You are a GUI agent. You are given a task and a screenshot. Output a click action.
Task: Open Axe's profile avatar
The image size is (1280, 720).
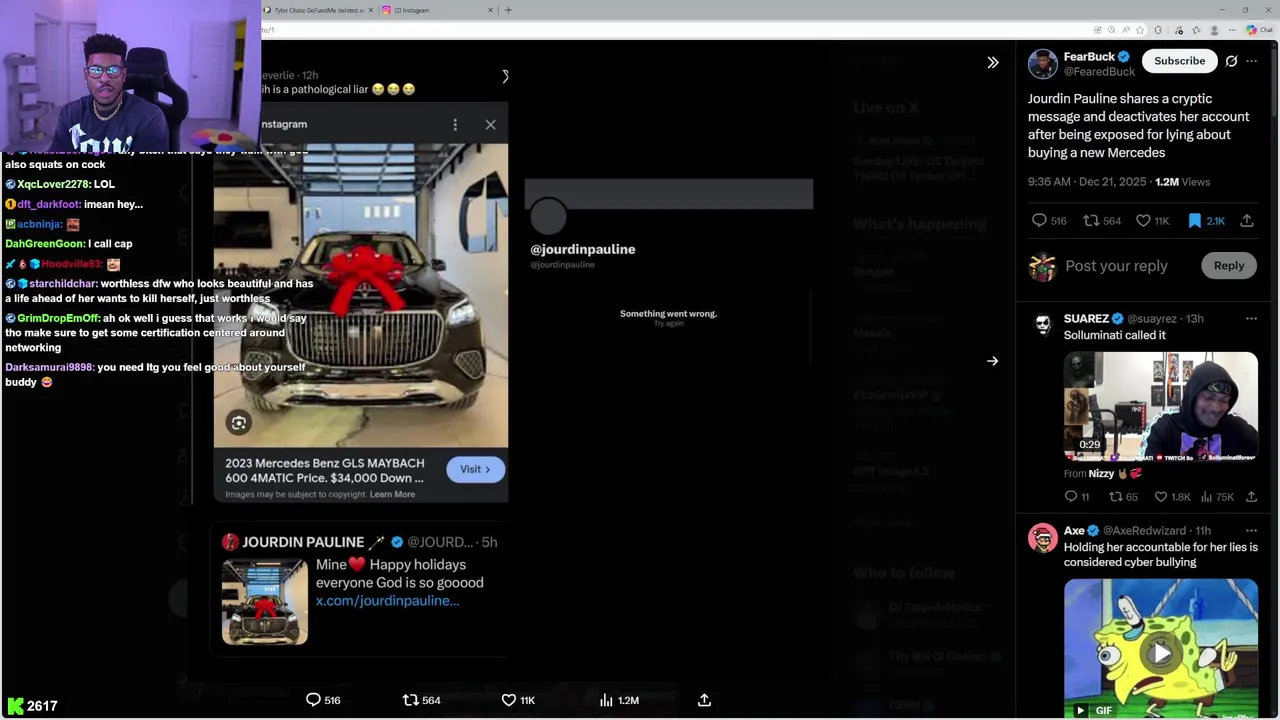(x=1043, y=539)
